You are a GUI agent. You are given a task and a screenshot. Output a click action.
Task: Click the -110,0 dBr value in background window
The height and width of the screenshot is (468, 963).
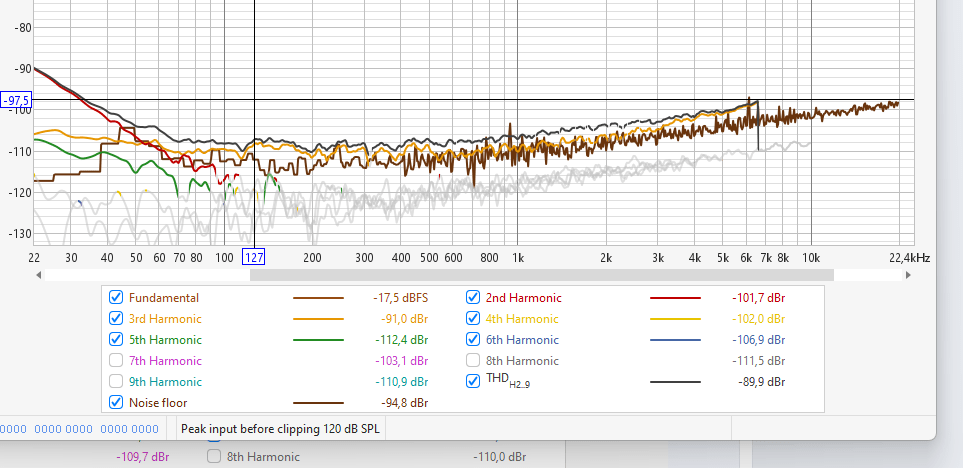(x=499, y=457)
